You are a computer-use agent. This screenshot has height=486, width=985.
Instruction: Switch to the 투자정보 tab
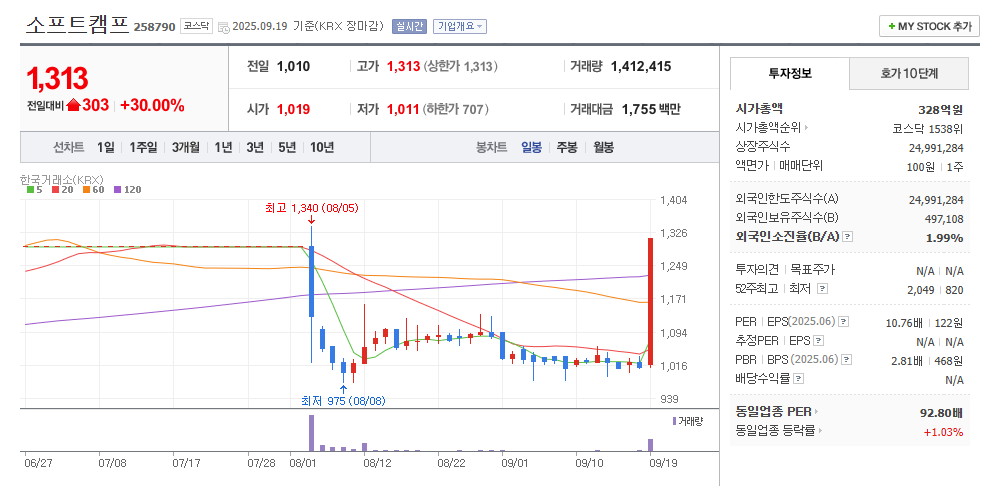[790, 73]
